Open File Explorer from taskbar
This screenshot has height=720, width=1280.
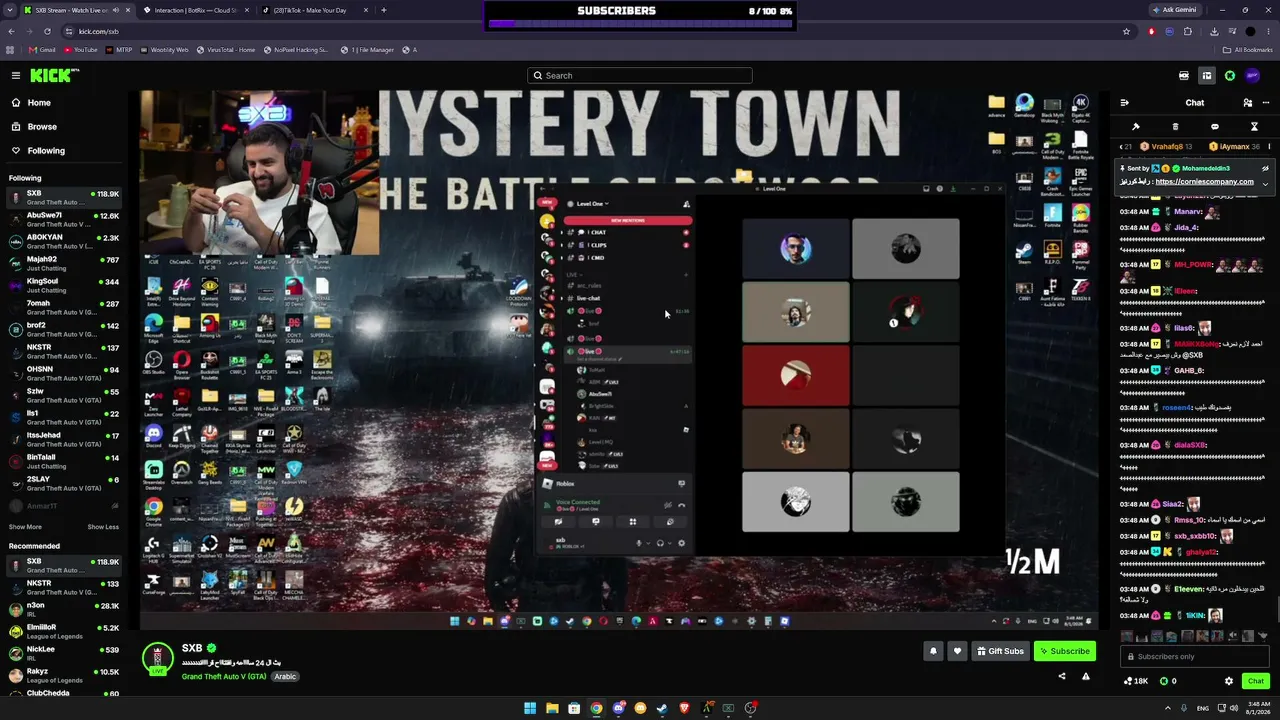point(552,708)
